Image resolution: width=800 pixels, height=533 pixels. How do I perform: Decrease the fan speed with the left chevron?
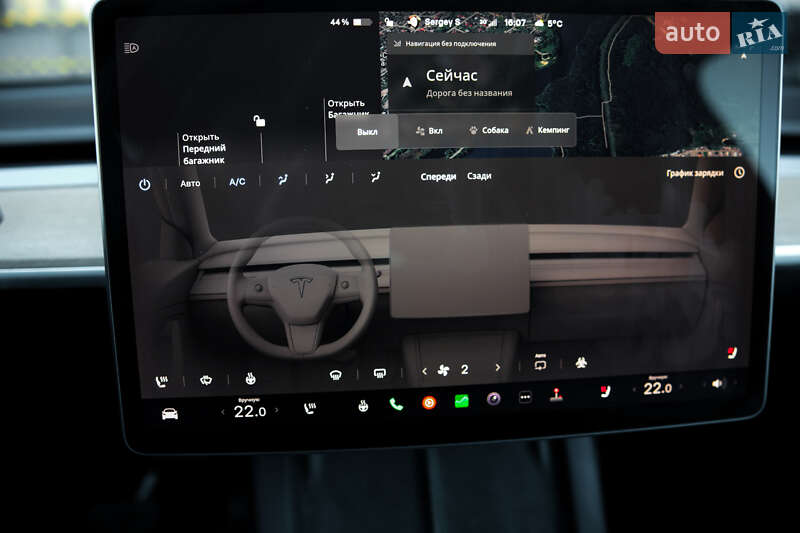click(x=424, y=371)
